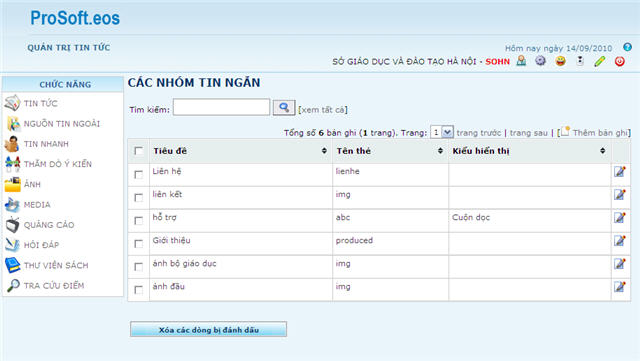The width and height of the screenshot is (640, 361).
Task: Edit the "Liên hệ" row with pencil icon
Action: pyautogui.click(x=620, y=172)
